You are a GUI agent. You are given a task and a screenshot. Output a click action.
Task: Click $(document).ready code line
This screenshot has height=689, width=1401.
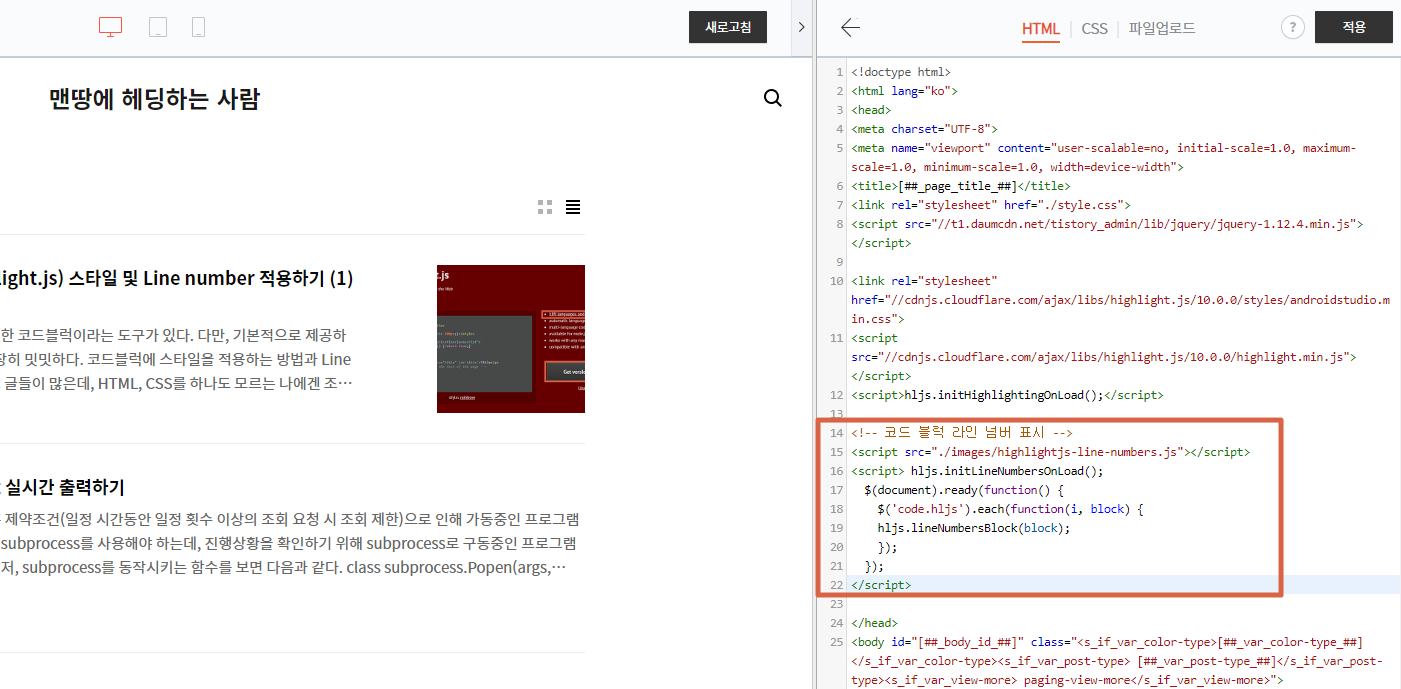[964, 490]
